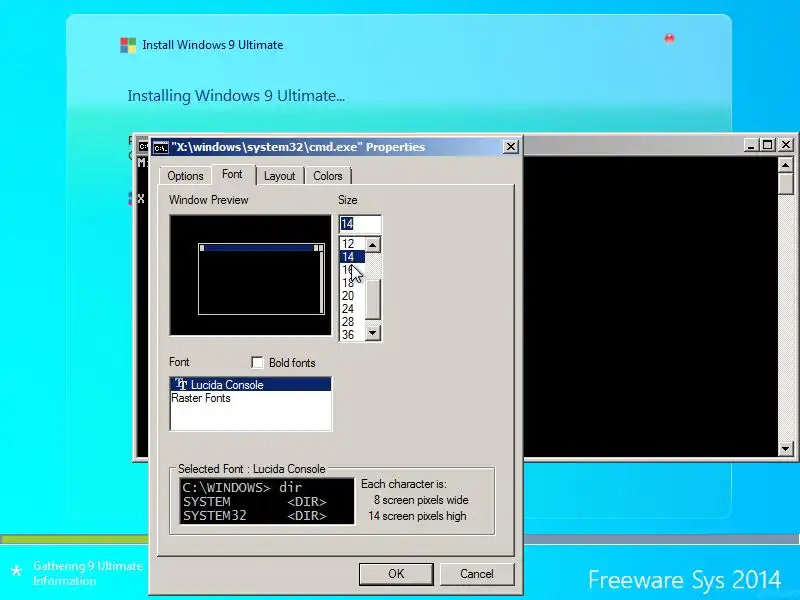Go to the Colors tab
The image size is (800, 600).
[328, 176]
